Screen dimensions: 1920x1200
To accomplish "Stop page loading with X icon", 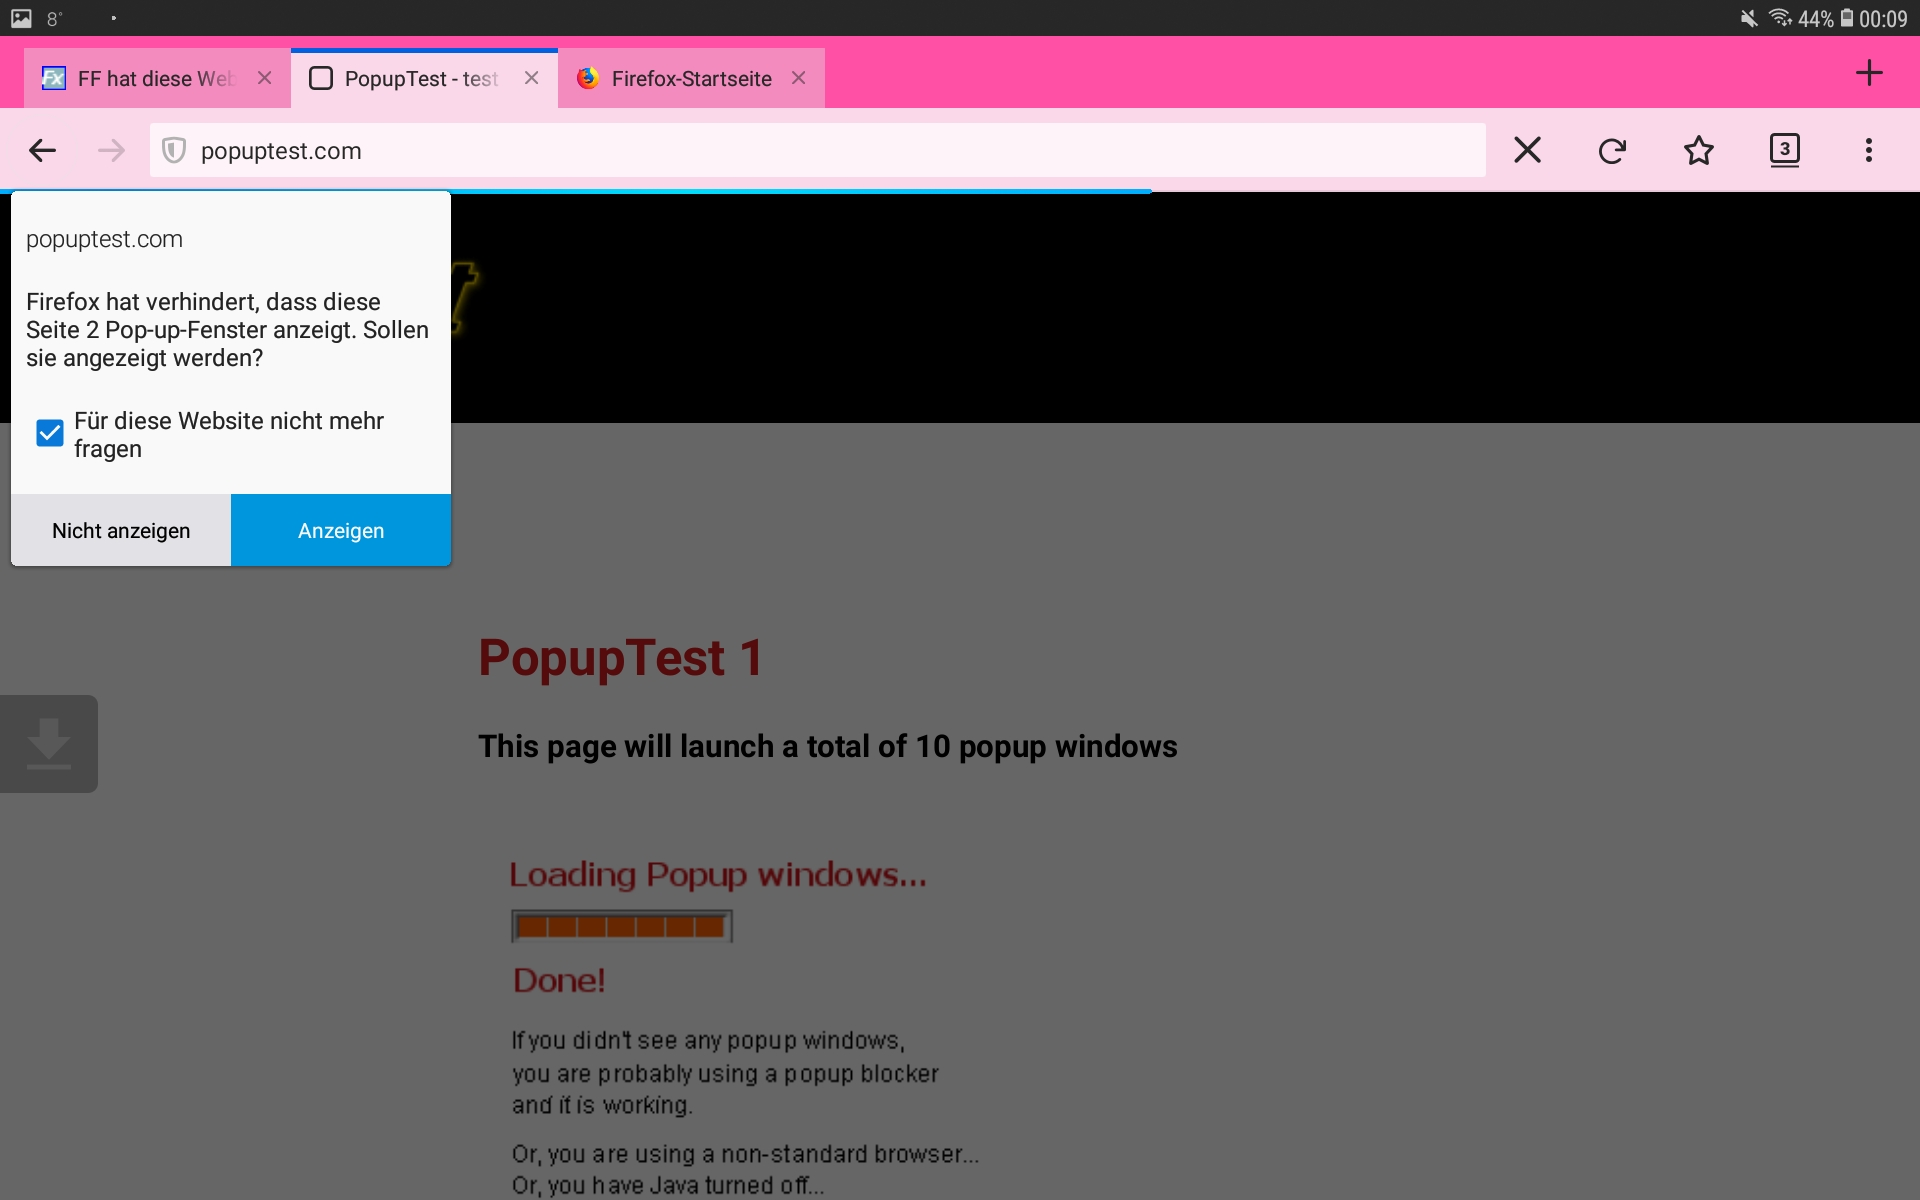I will pyautogui.click(x=1527, y=151).
